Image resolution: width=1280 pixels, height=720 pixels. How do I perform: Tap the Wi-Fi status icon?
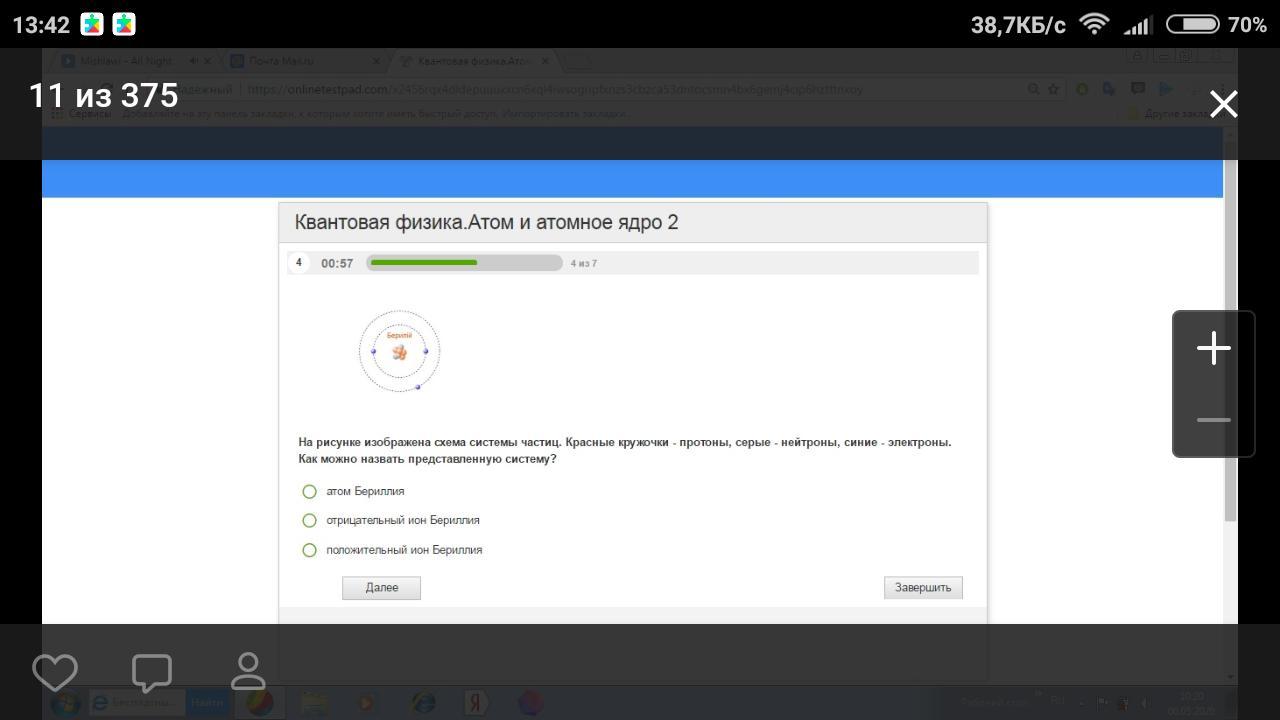[1095, 24]
